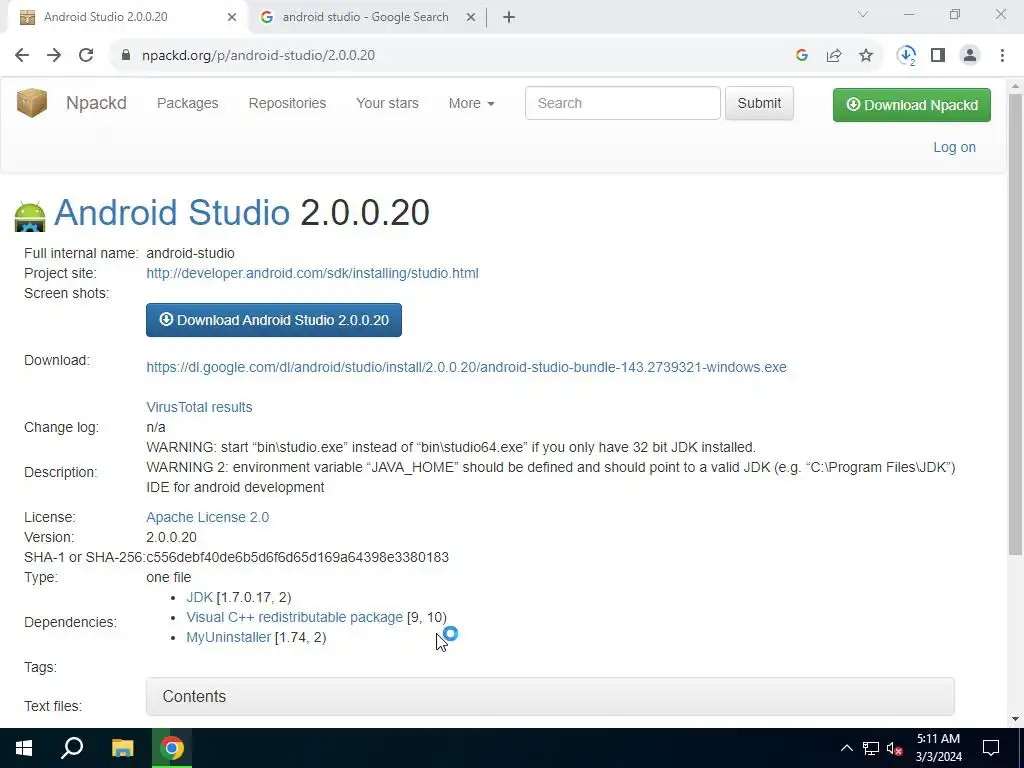Go forward to the next page
Viewport: 1024px width, 768px height.
pyautogui.click(x=54, y=56)
